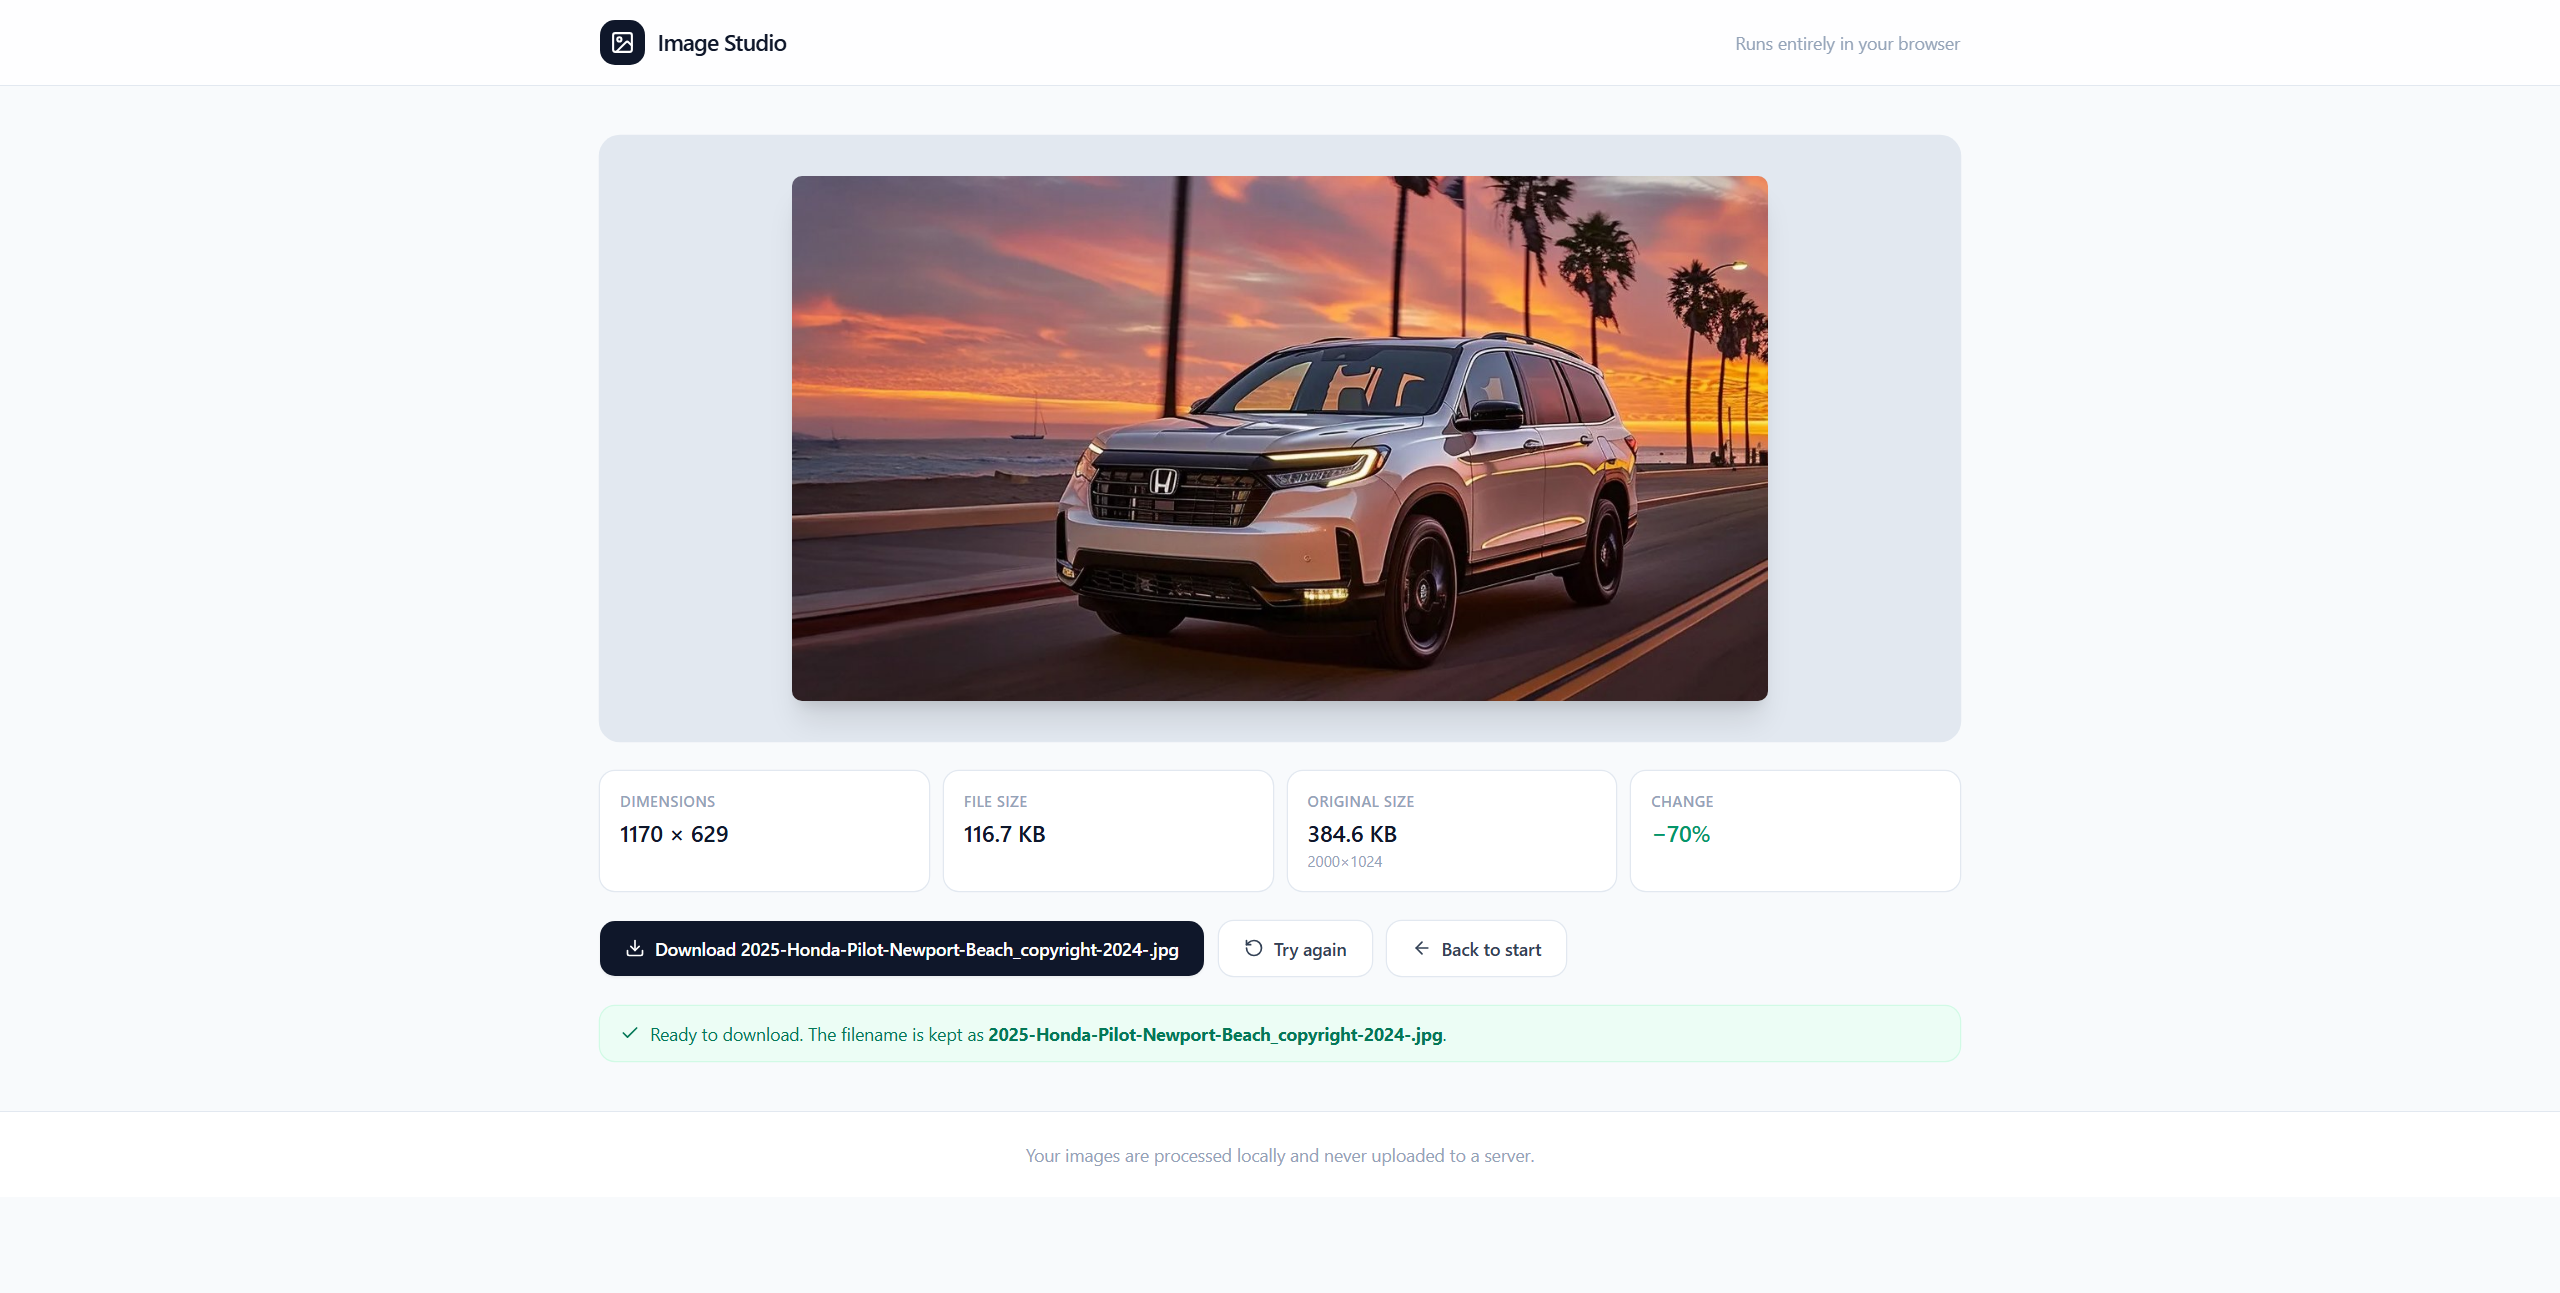Image resolution: width=2560 pixels, height=1293 pixels.
Task: Download 2025-Honda-Pilot-Newport-Beach_copyright-2024-.jpg
Action: 901,949
